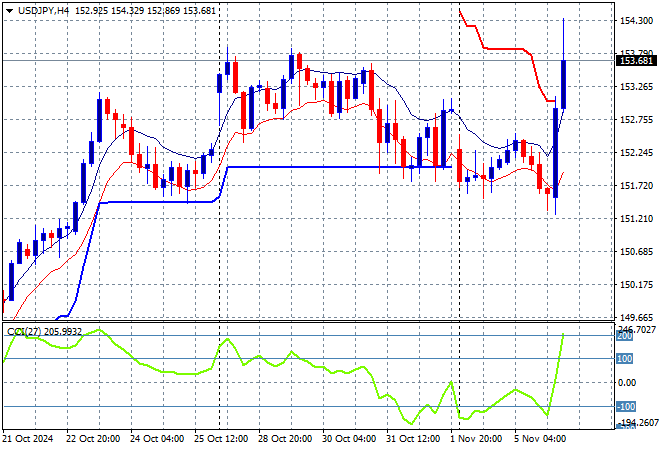
Task: Click the 152.245 price axis label
Action: pyautogui.click(x=636, y=152)
